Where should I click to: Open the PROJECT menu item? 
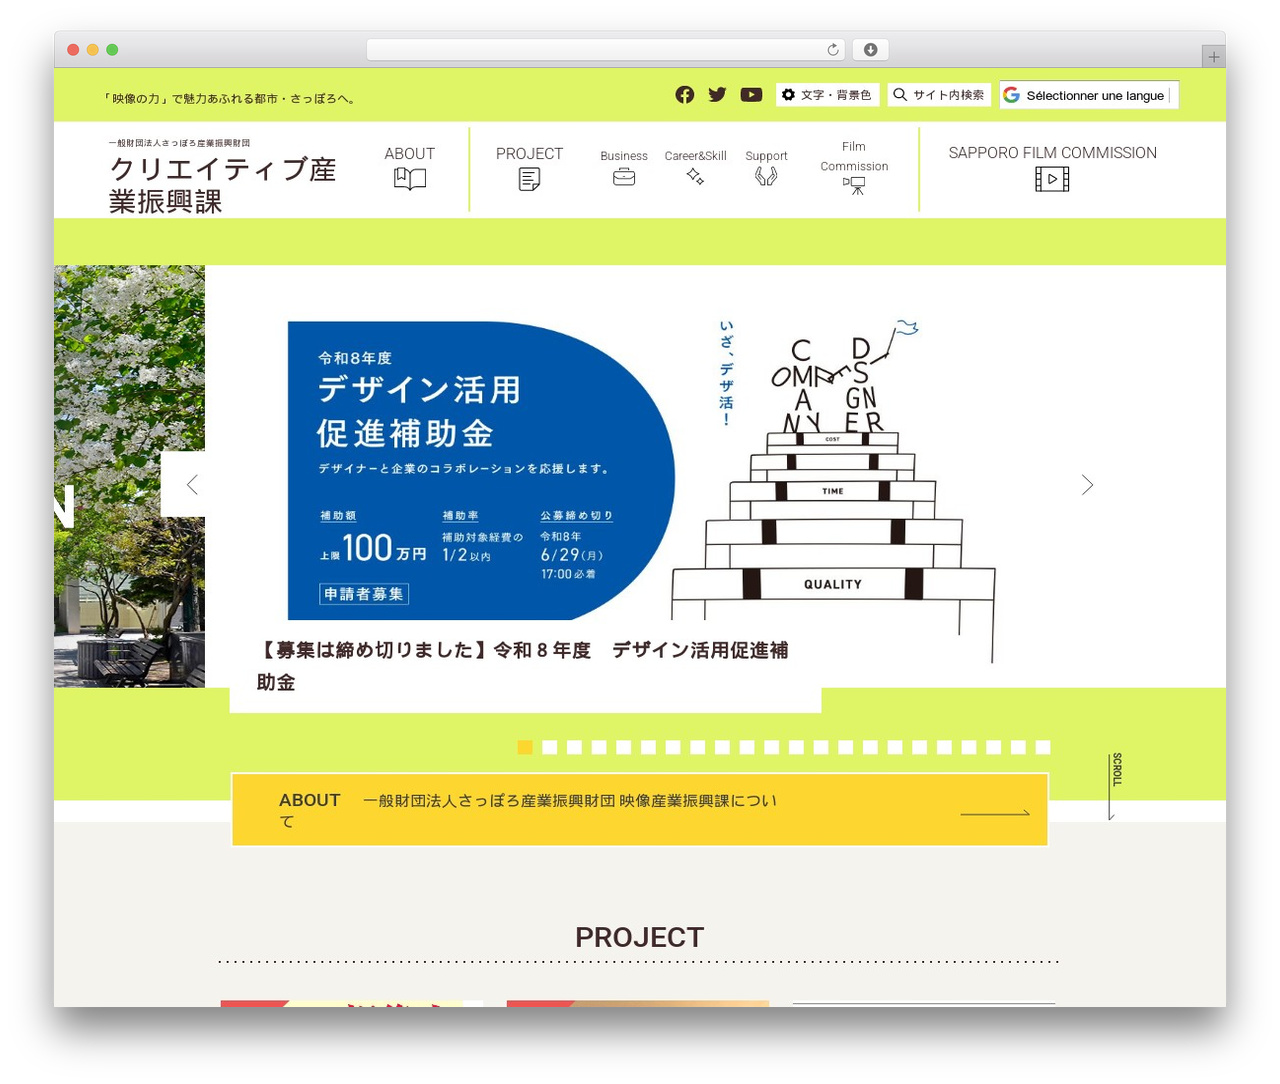pos(529,166)
